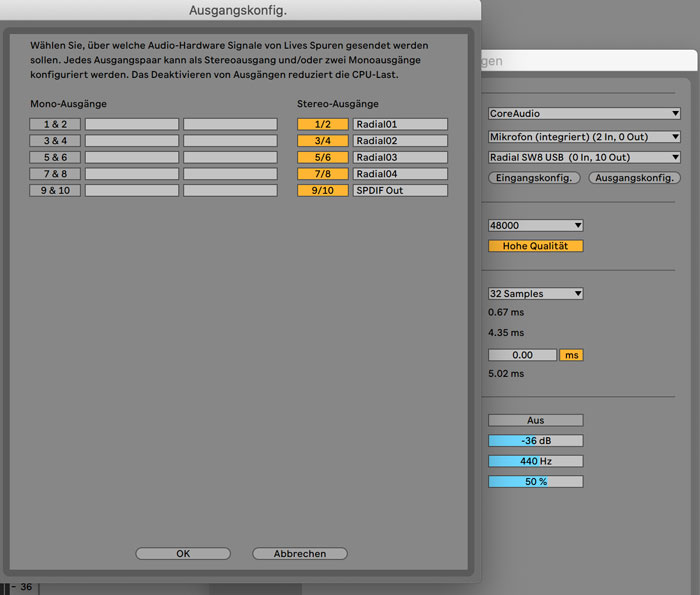Image resolution: width=700 pixels, height=595 pixels.
Task: Enable mono outputs 1 & 2
Action: [55, 124]
